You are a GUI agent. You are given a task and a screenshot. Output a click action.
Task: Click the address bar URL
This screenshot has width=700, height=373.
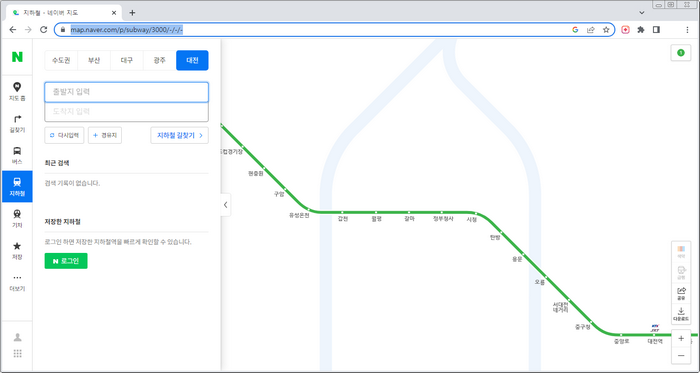tap(127, 30)
